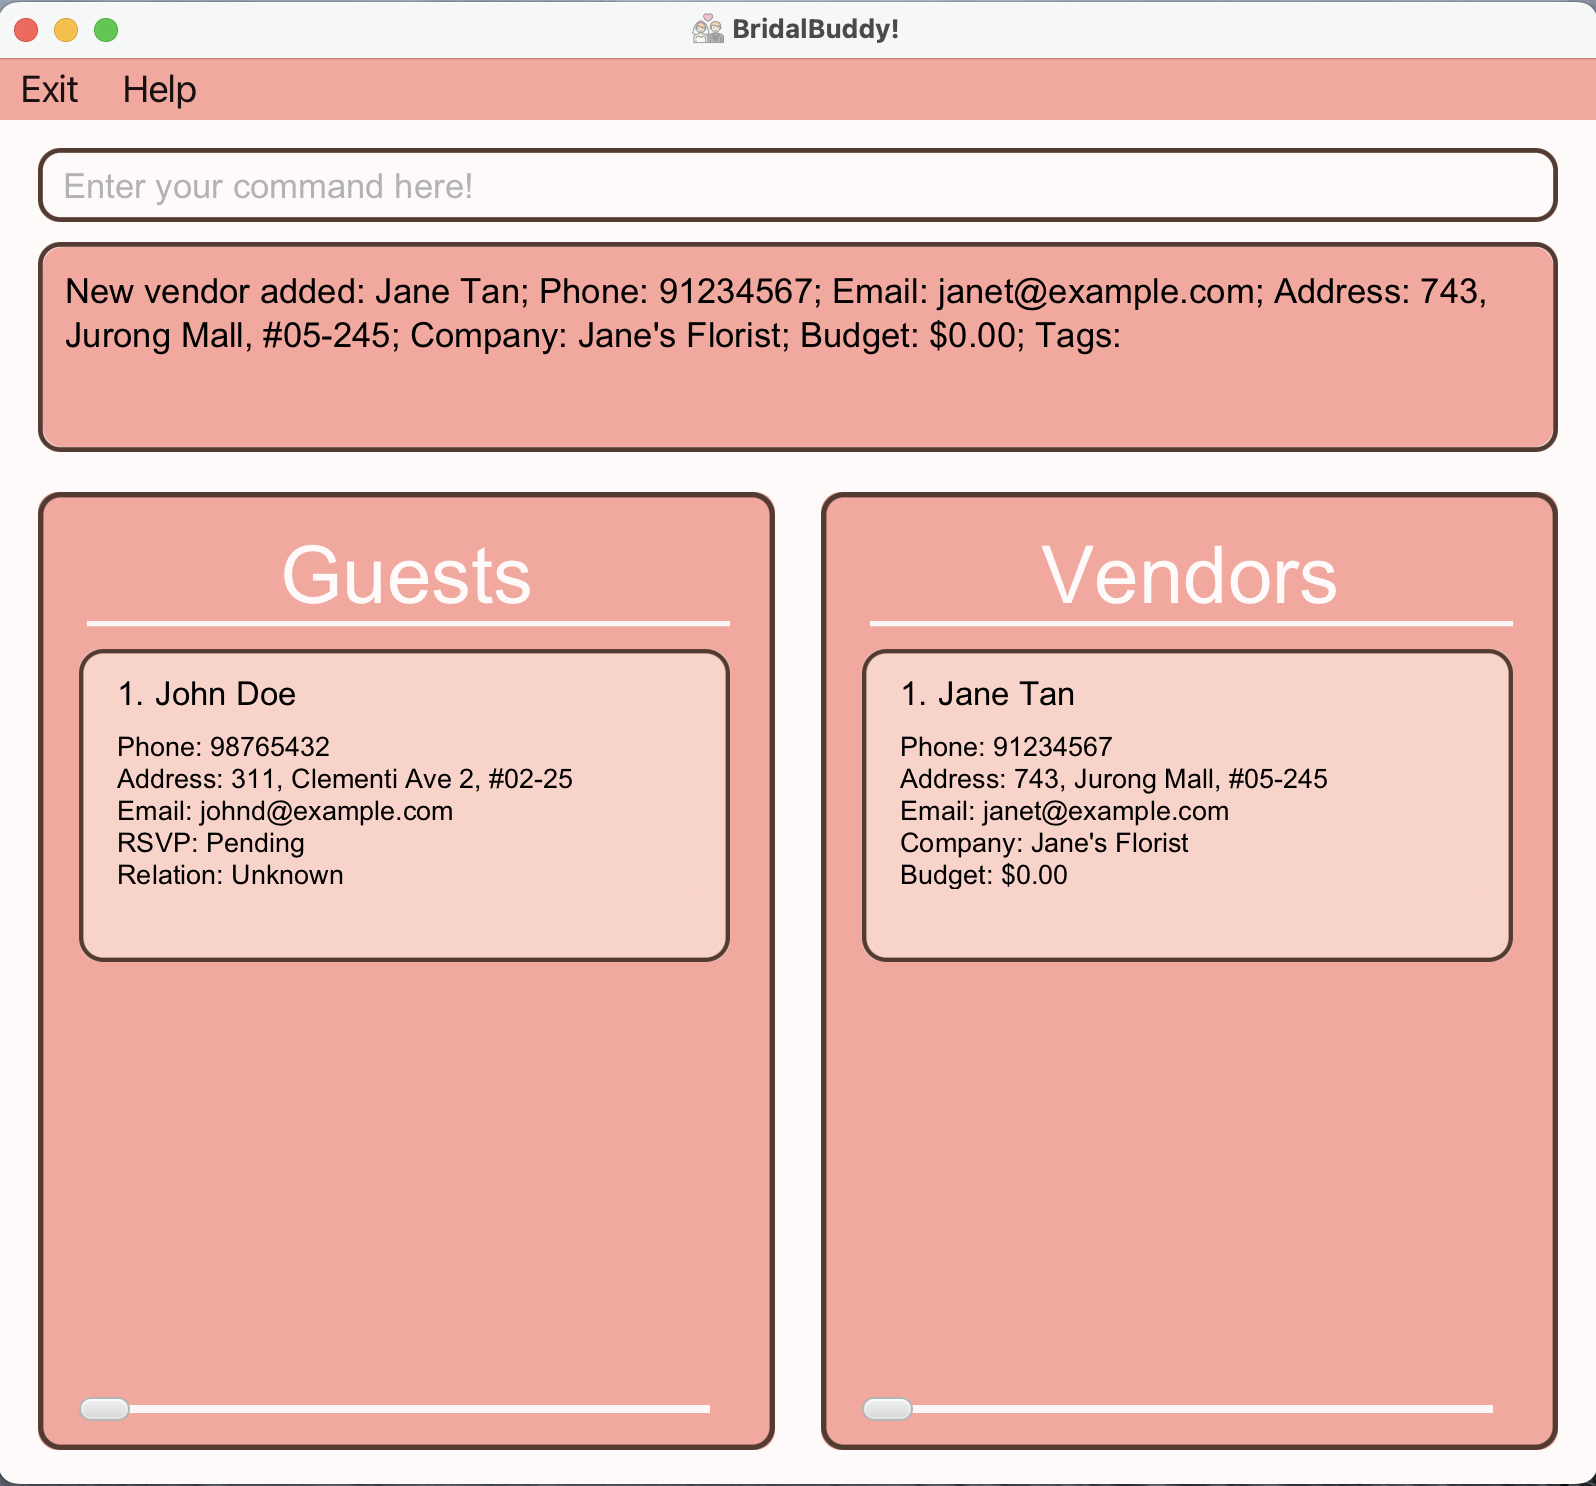Minimize the window using the yellow button
Image resolution: width=1596 pixels, height=1486 pixels.
pos(66,30)
